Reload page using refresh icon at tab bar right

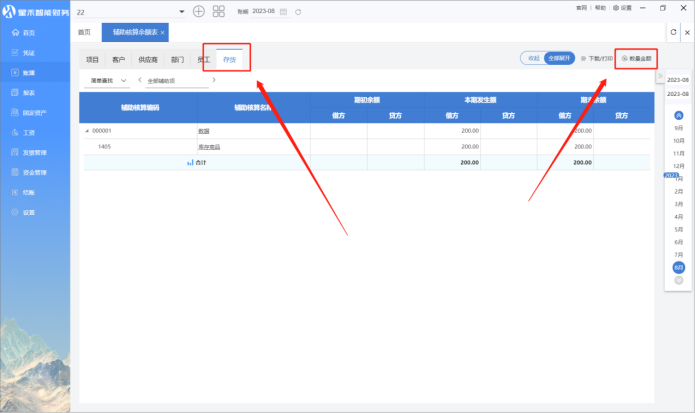tap(673, 33)
